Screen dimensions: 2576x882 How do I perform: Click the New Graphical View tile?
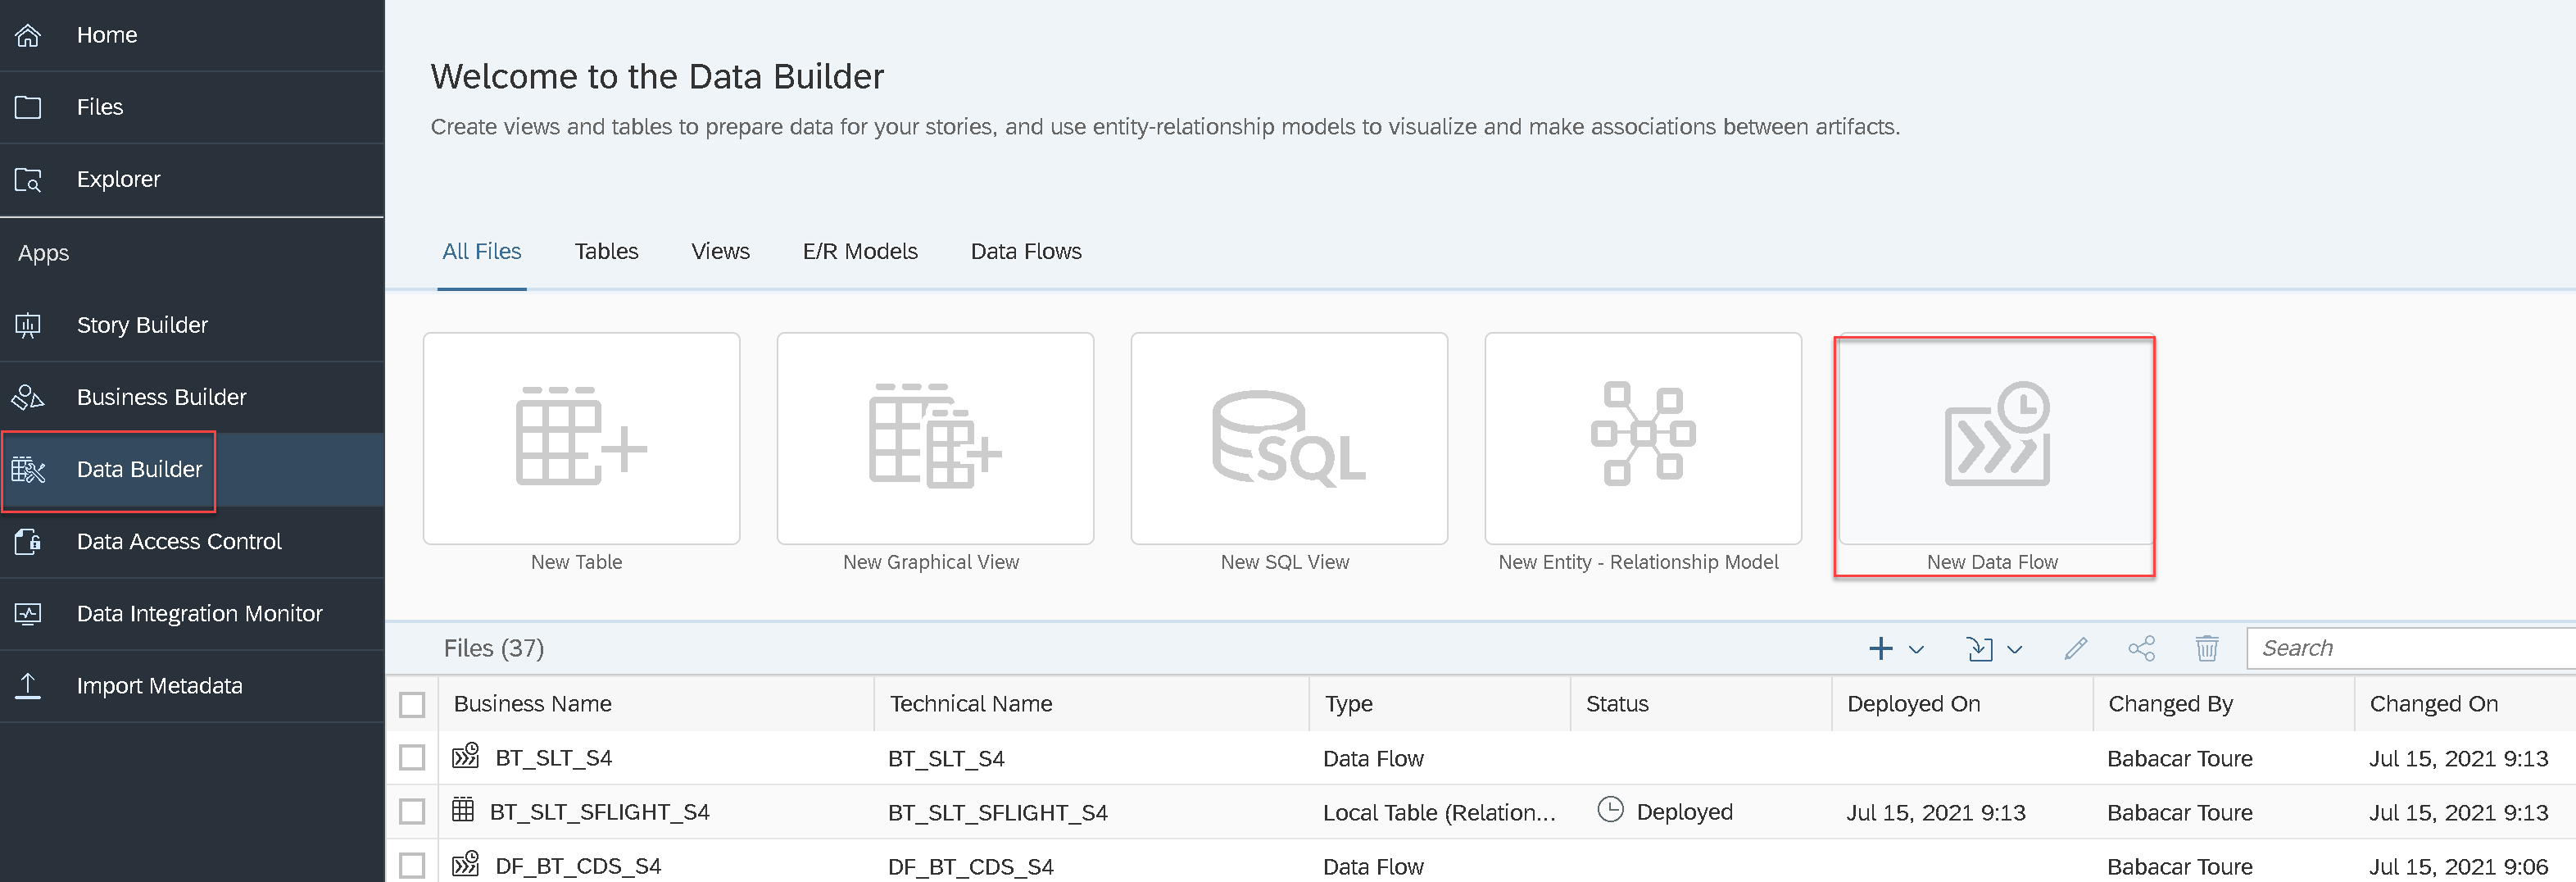coord(935,438)
